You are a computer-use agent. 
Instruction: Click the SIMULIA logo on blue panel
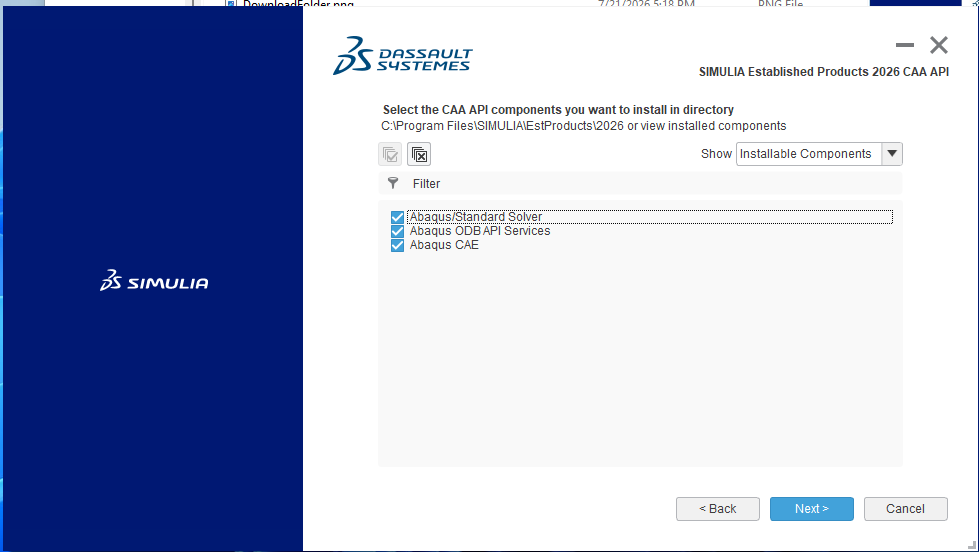coord(154,280)
